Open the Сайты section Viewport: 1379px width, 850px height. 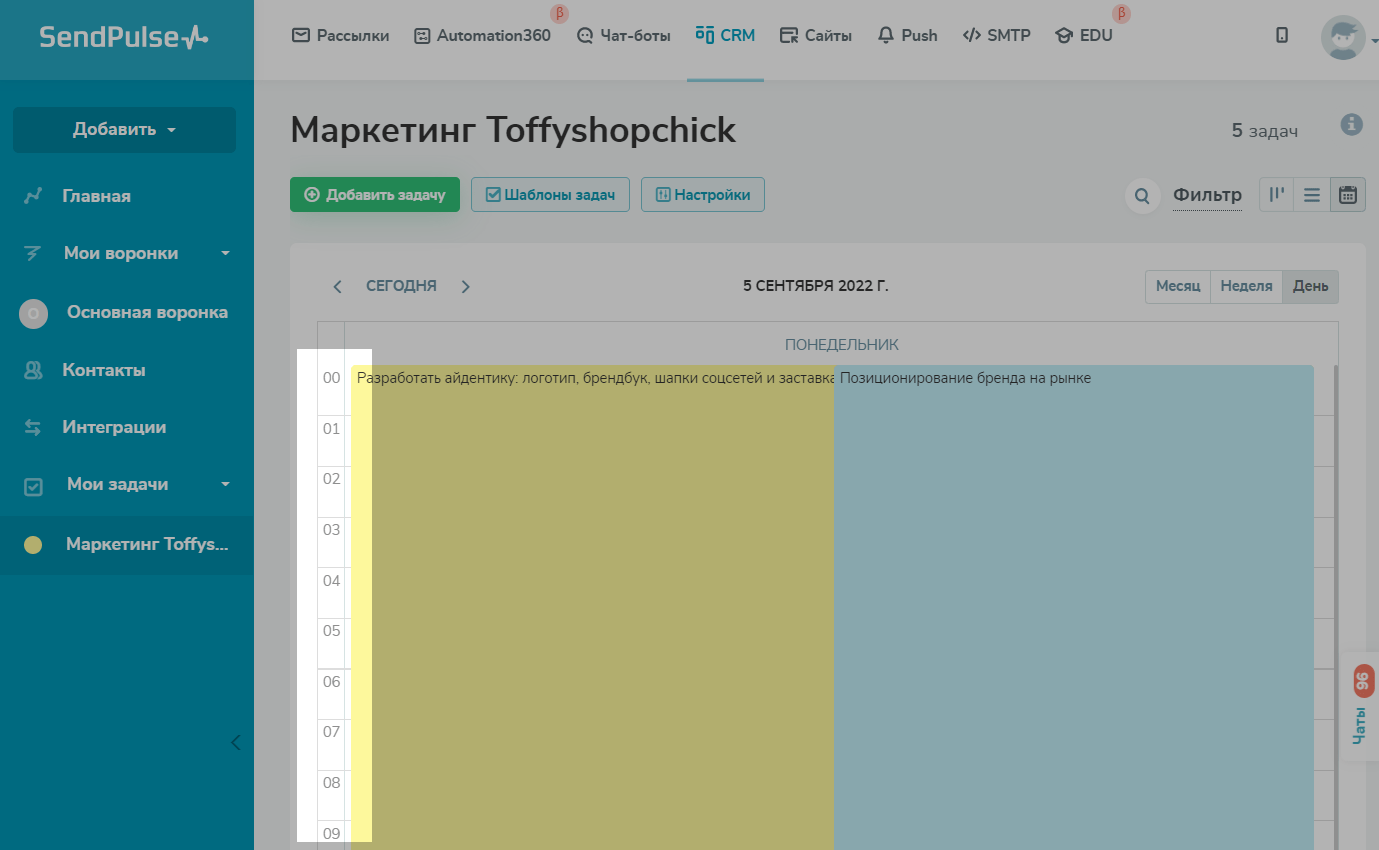(816, 35)
